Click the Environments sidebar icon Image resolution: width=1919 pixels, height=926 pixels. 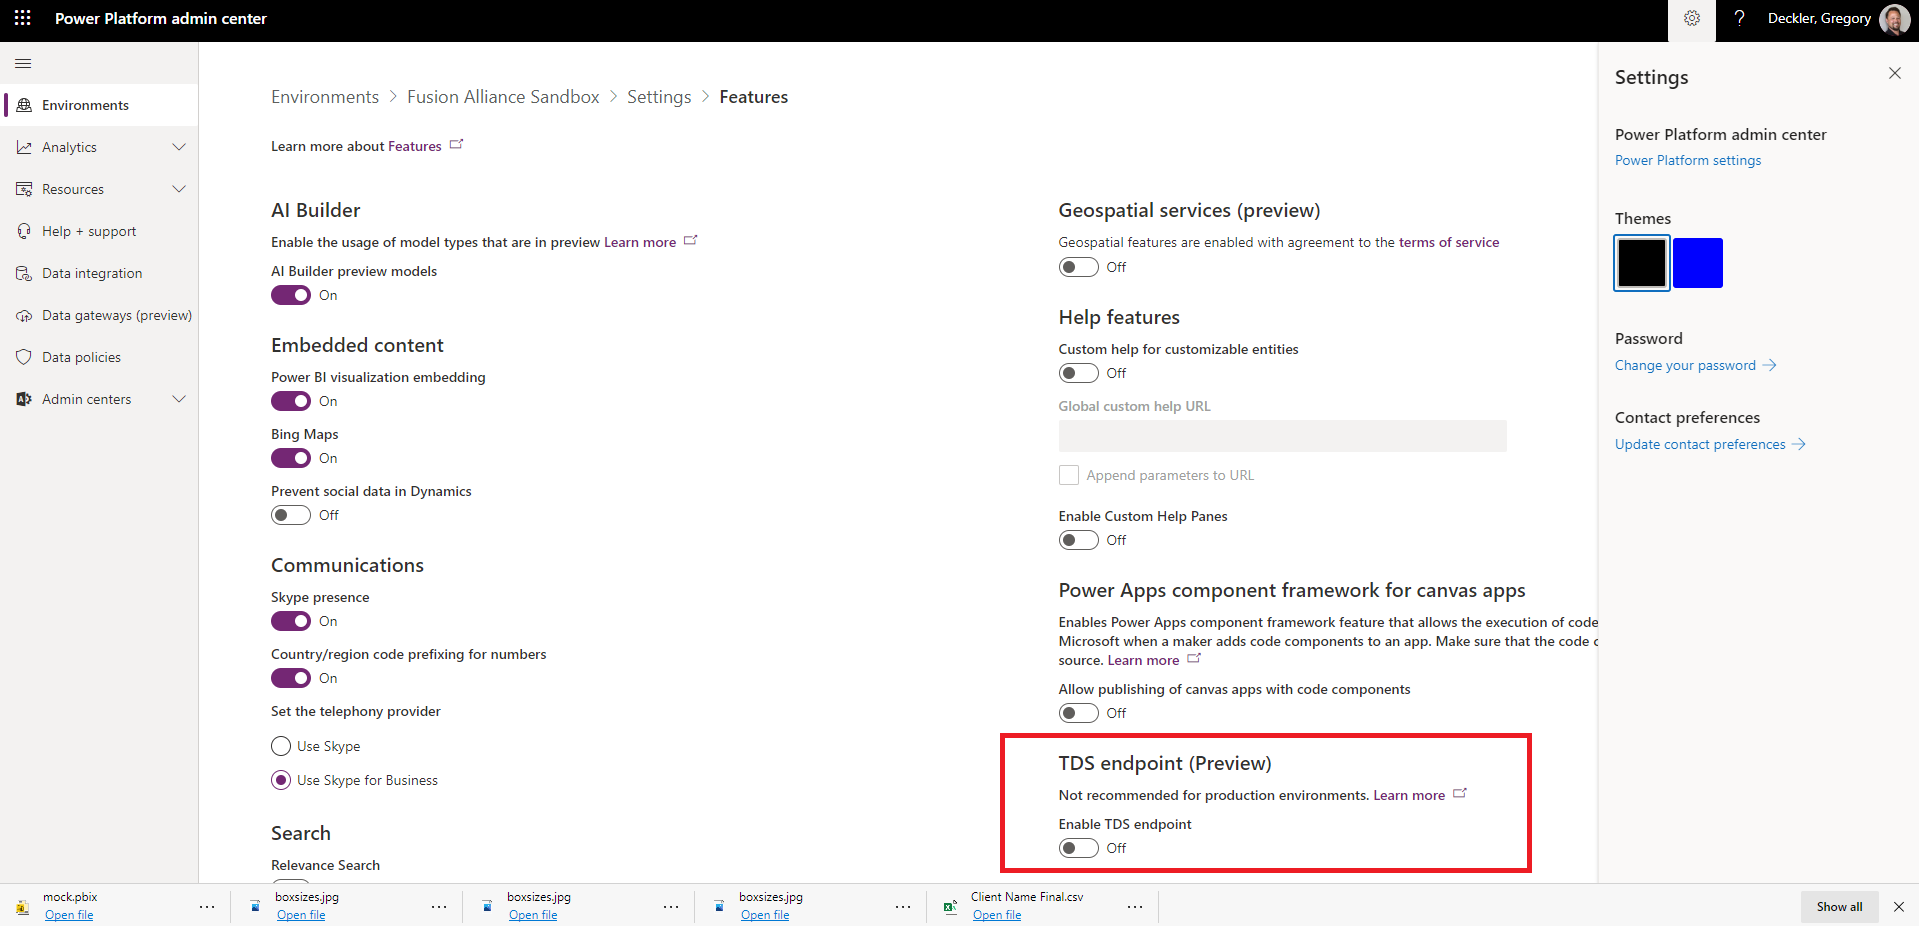point(24,105)
